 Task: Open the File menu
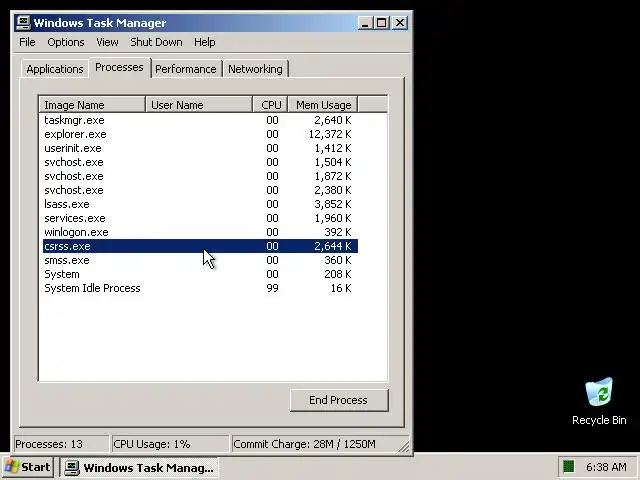[x=27, y=42]
